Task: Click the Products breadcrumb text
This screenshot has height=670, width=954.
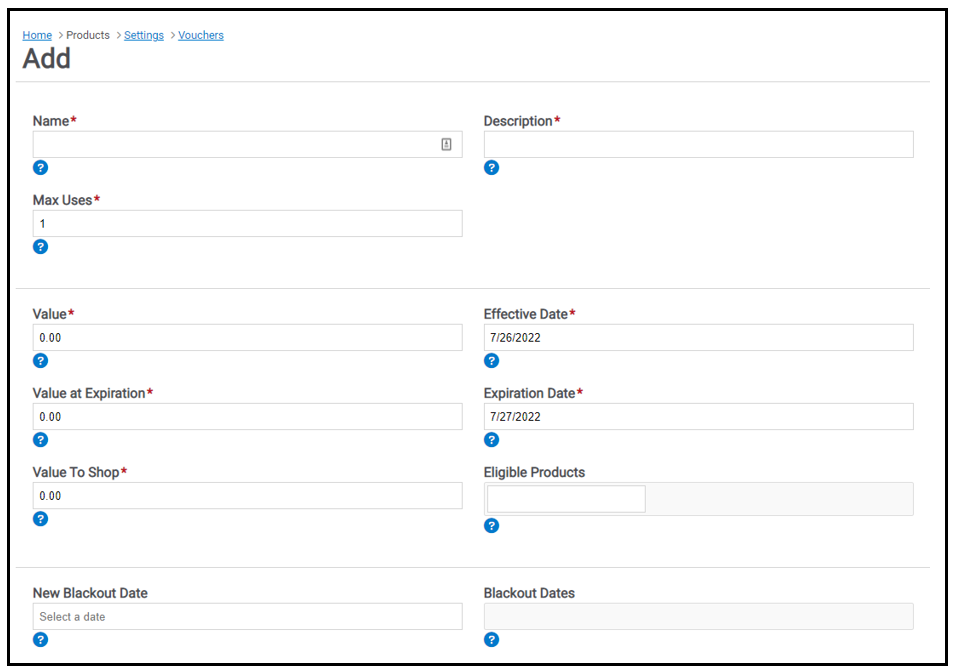Action: coord(88,35)
